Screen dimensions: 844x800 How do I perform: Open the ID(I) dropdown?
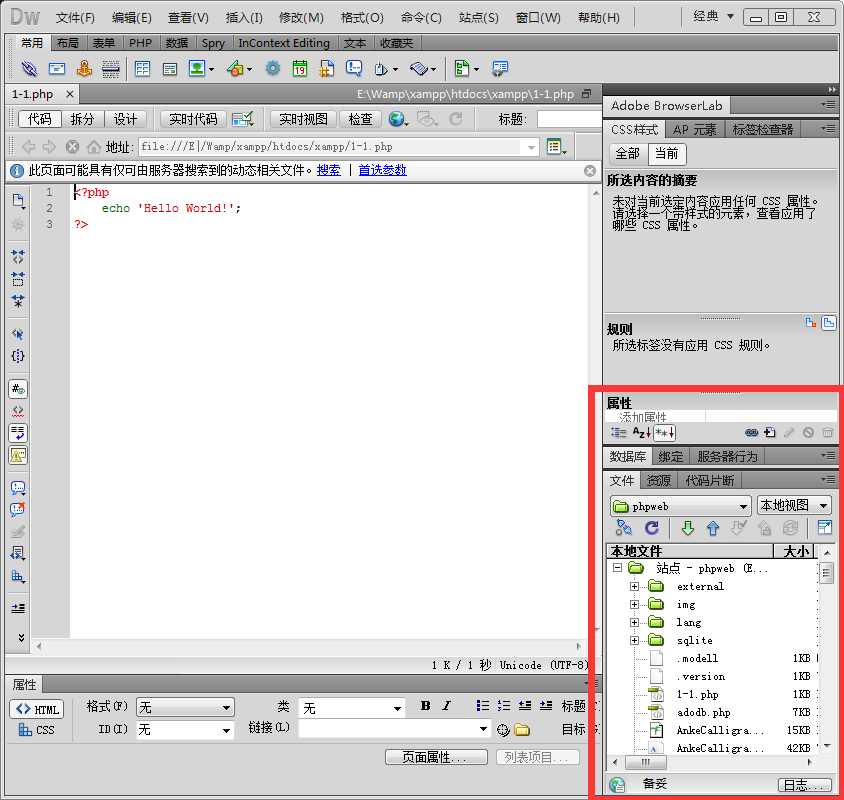(185, 730)
